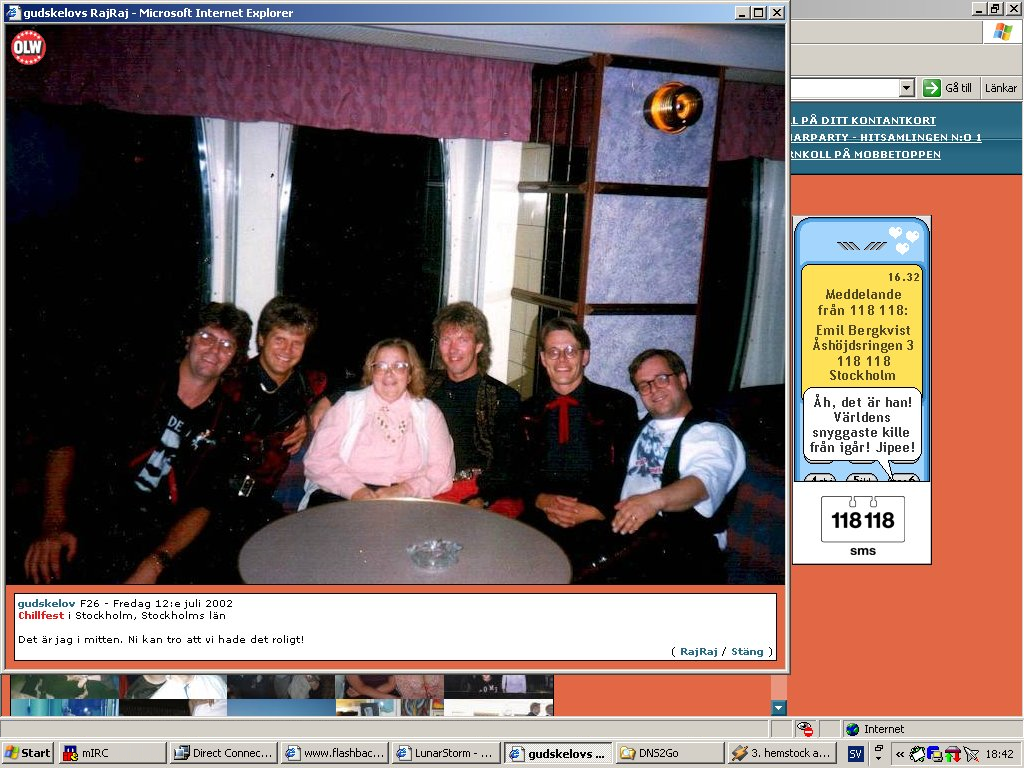Open the third thumbnail in the top row
Screen dimensions: 1024x768
281,686
